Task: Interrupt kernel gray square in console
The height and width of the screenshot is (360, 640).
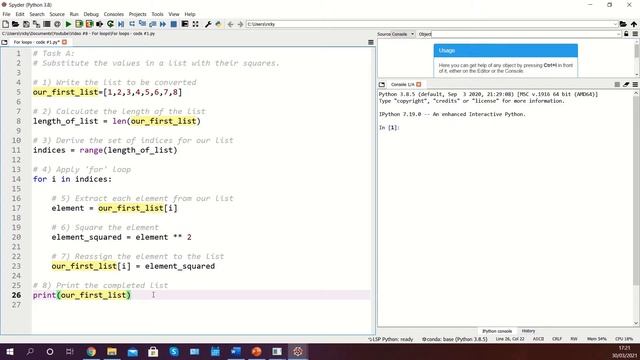Action: click(x=617, y=84)
